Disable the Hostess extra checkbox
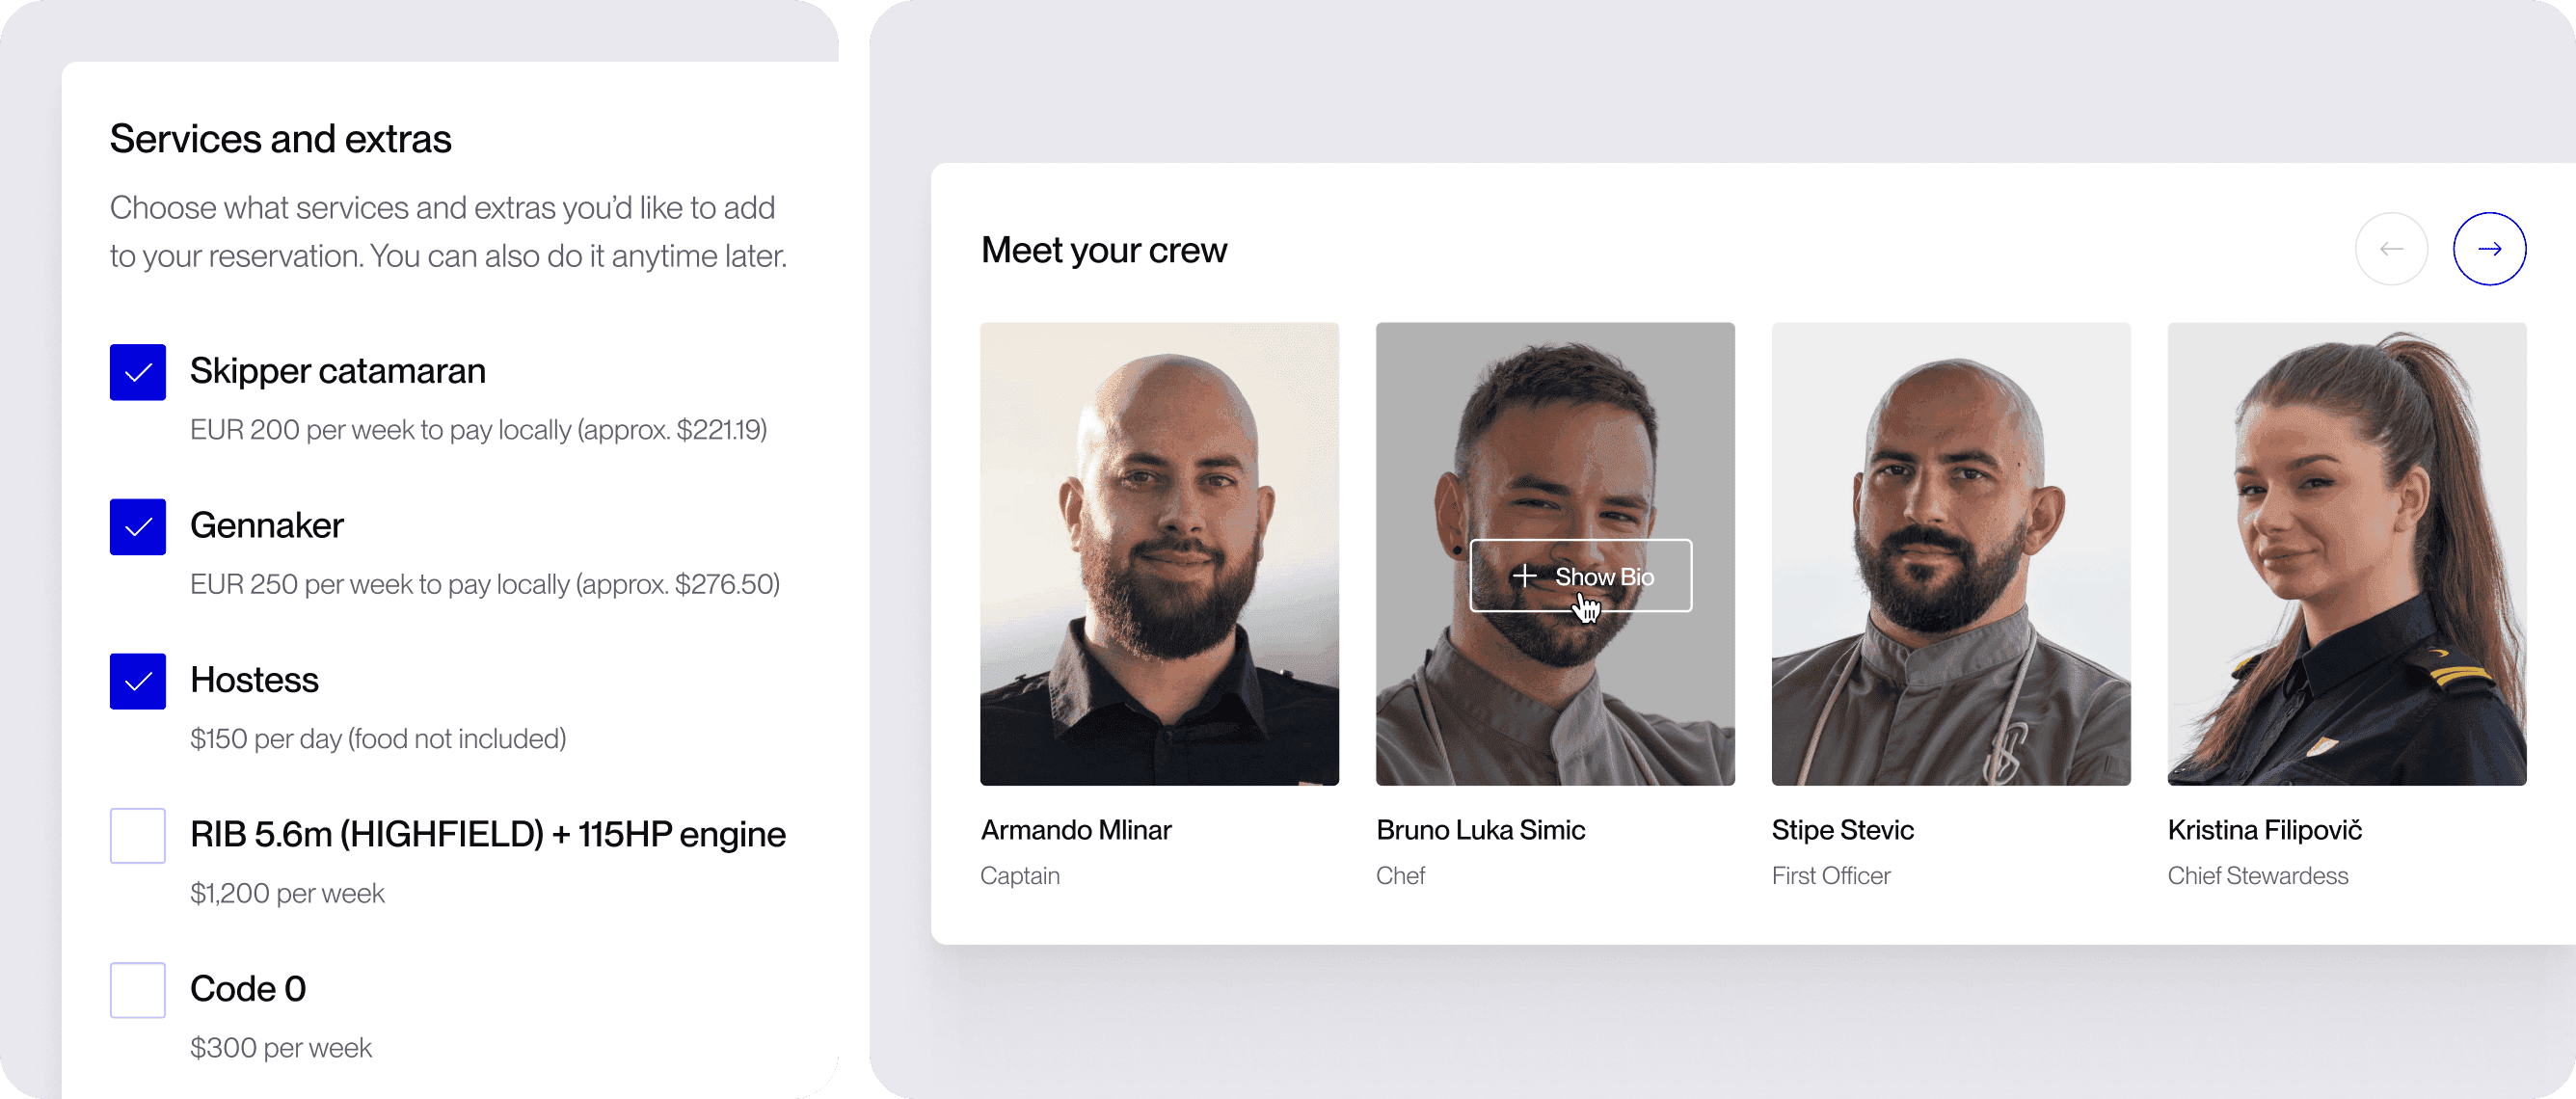The height and width of the screenshot is (1099, 2576). pyautogui.click(x=138, y=681)
